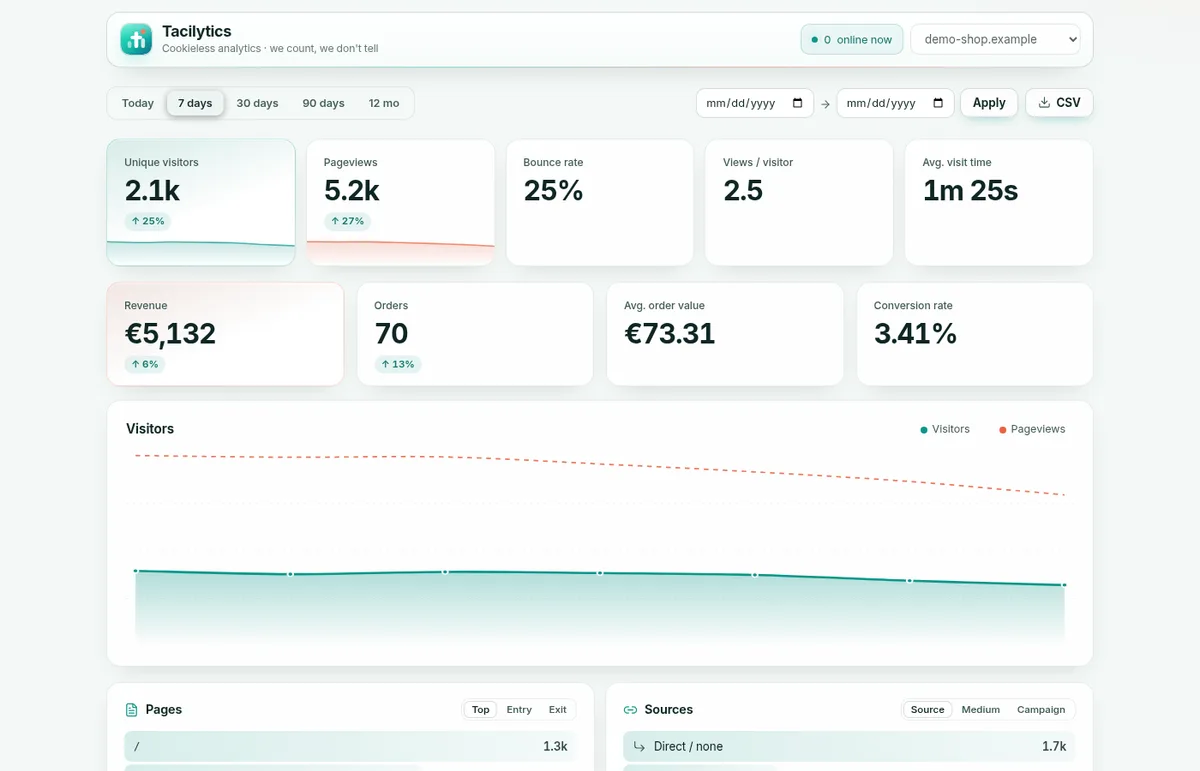Click the green online status dot

pyautogui.click(x=814, y=40)
